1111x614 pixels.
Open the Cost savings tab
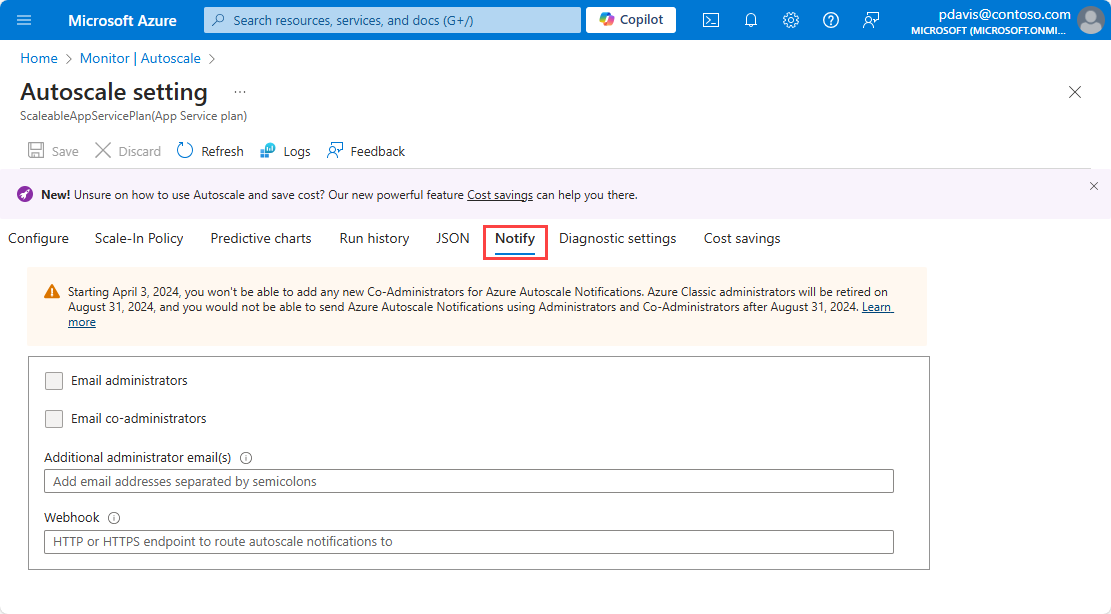pyautogui.click(x=742, y=239)
